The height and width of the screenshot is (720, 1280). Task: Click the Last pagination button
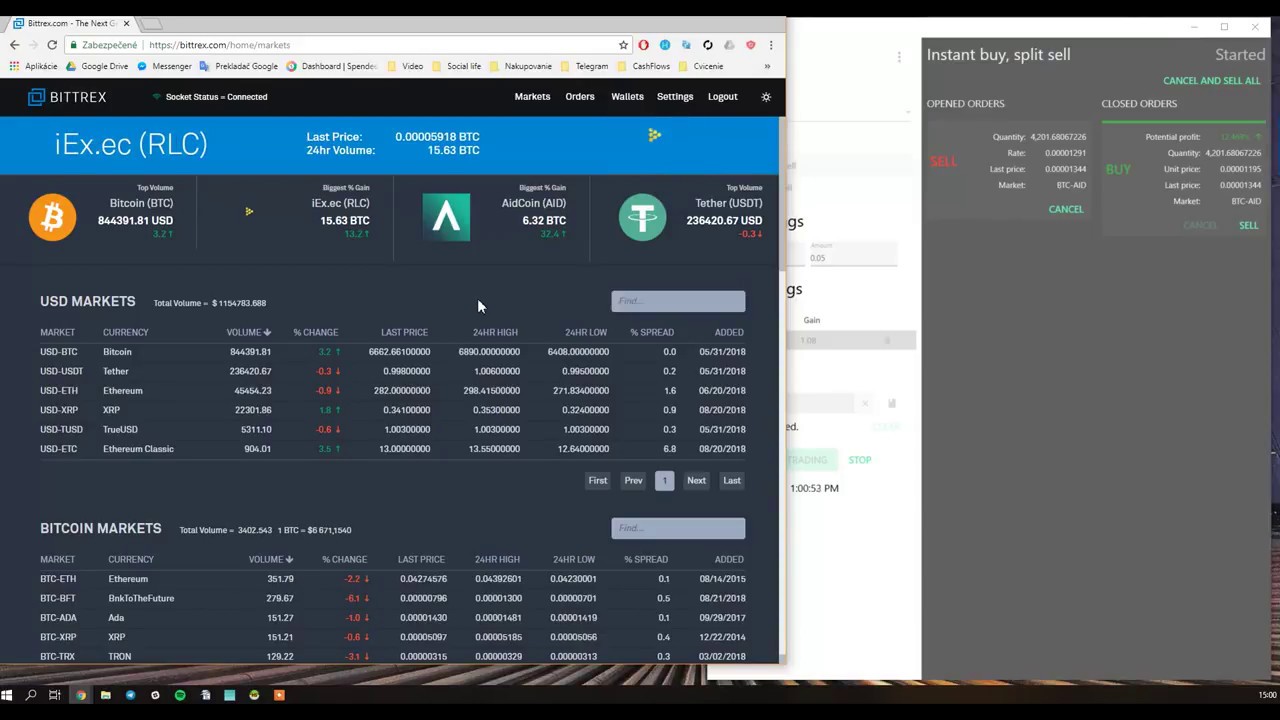732,481
